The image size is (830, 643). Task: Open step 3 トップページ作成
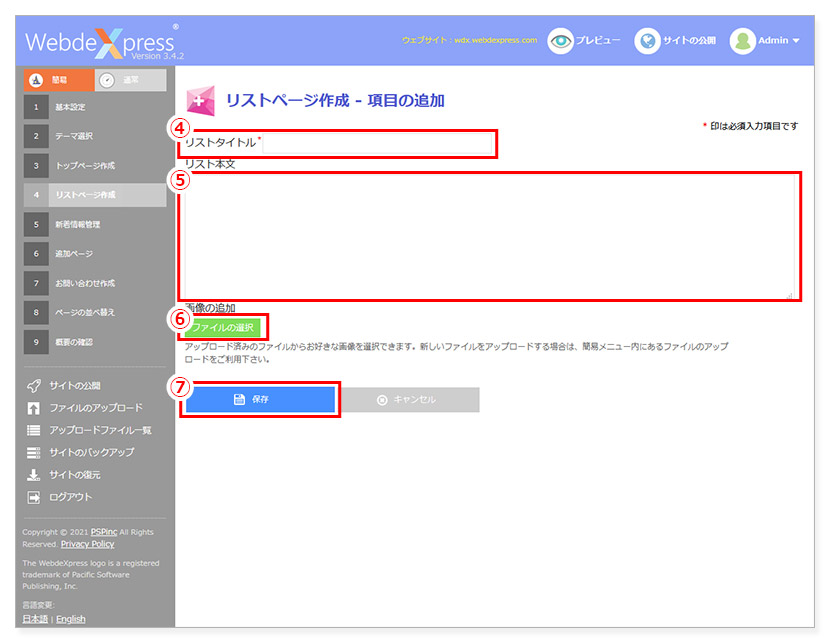click(x=95, y=166)
